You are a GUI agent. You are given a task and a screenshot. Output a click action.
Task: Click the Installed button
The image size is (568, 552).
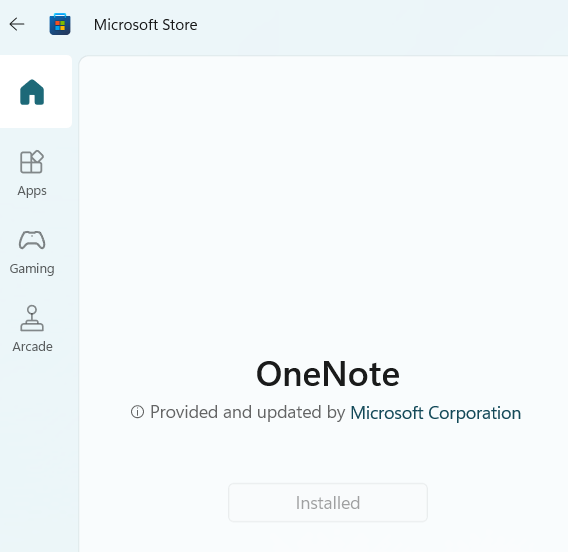pos(328,502)
